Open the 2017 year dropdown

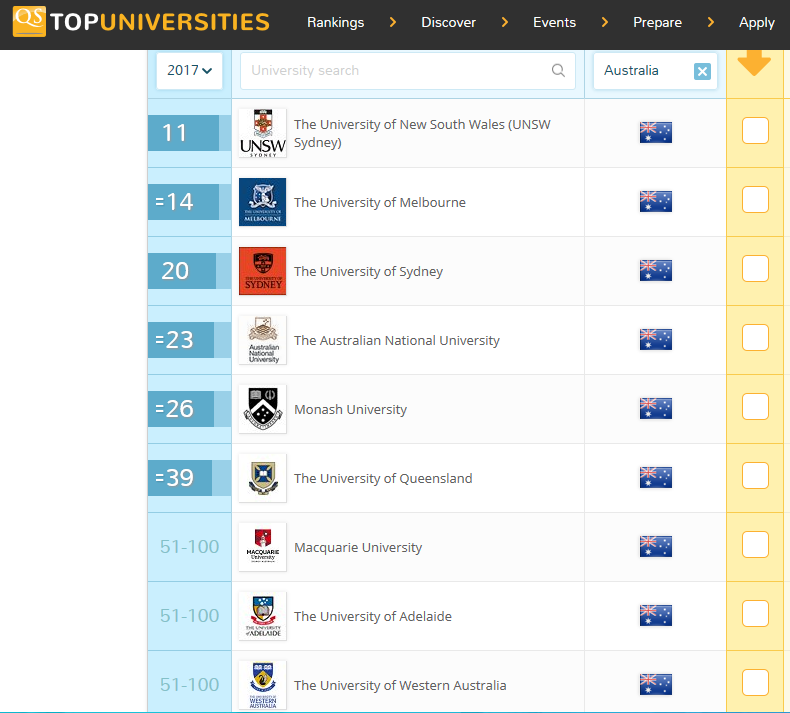189,71
